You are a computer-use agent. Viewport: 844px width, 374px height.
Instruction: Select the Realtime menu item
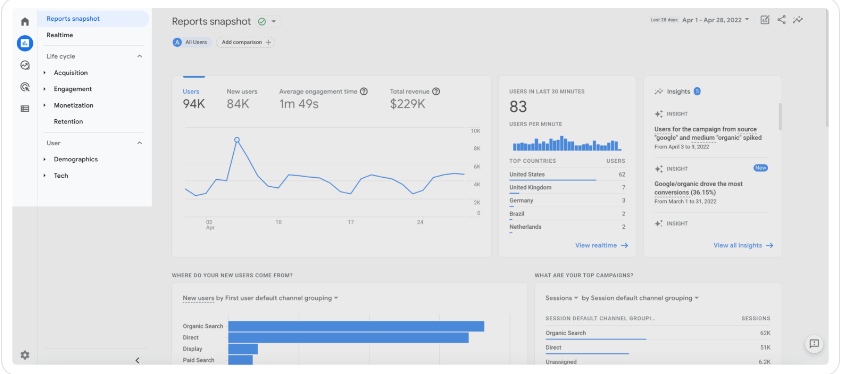60,35
